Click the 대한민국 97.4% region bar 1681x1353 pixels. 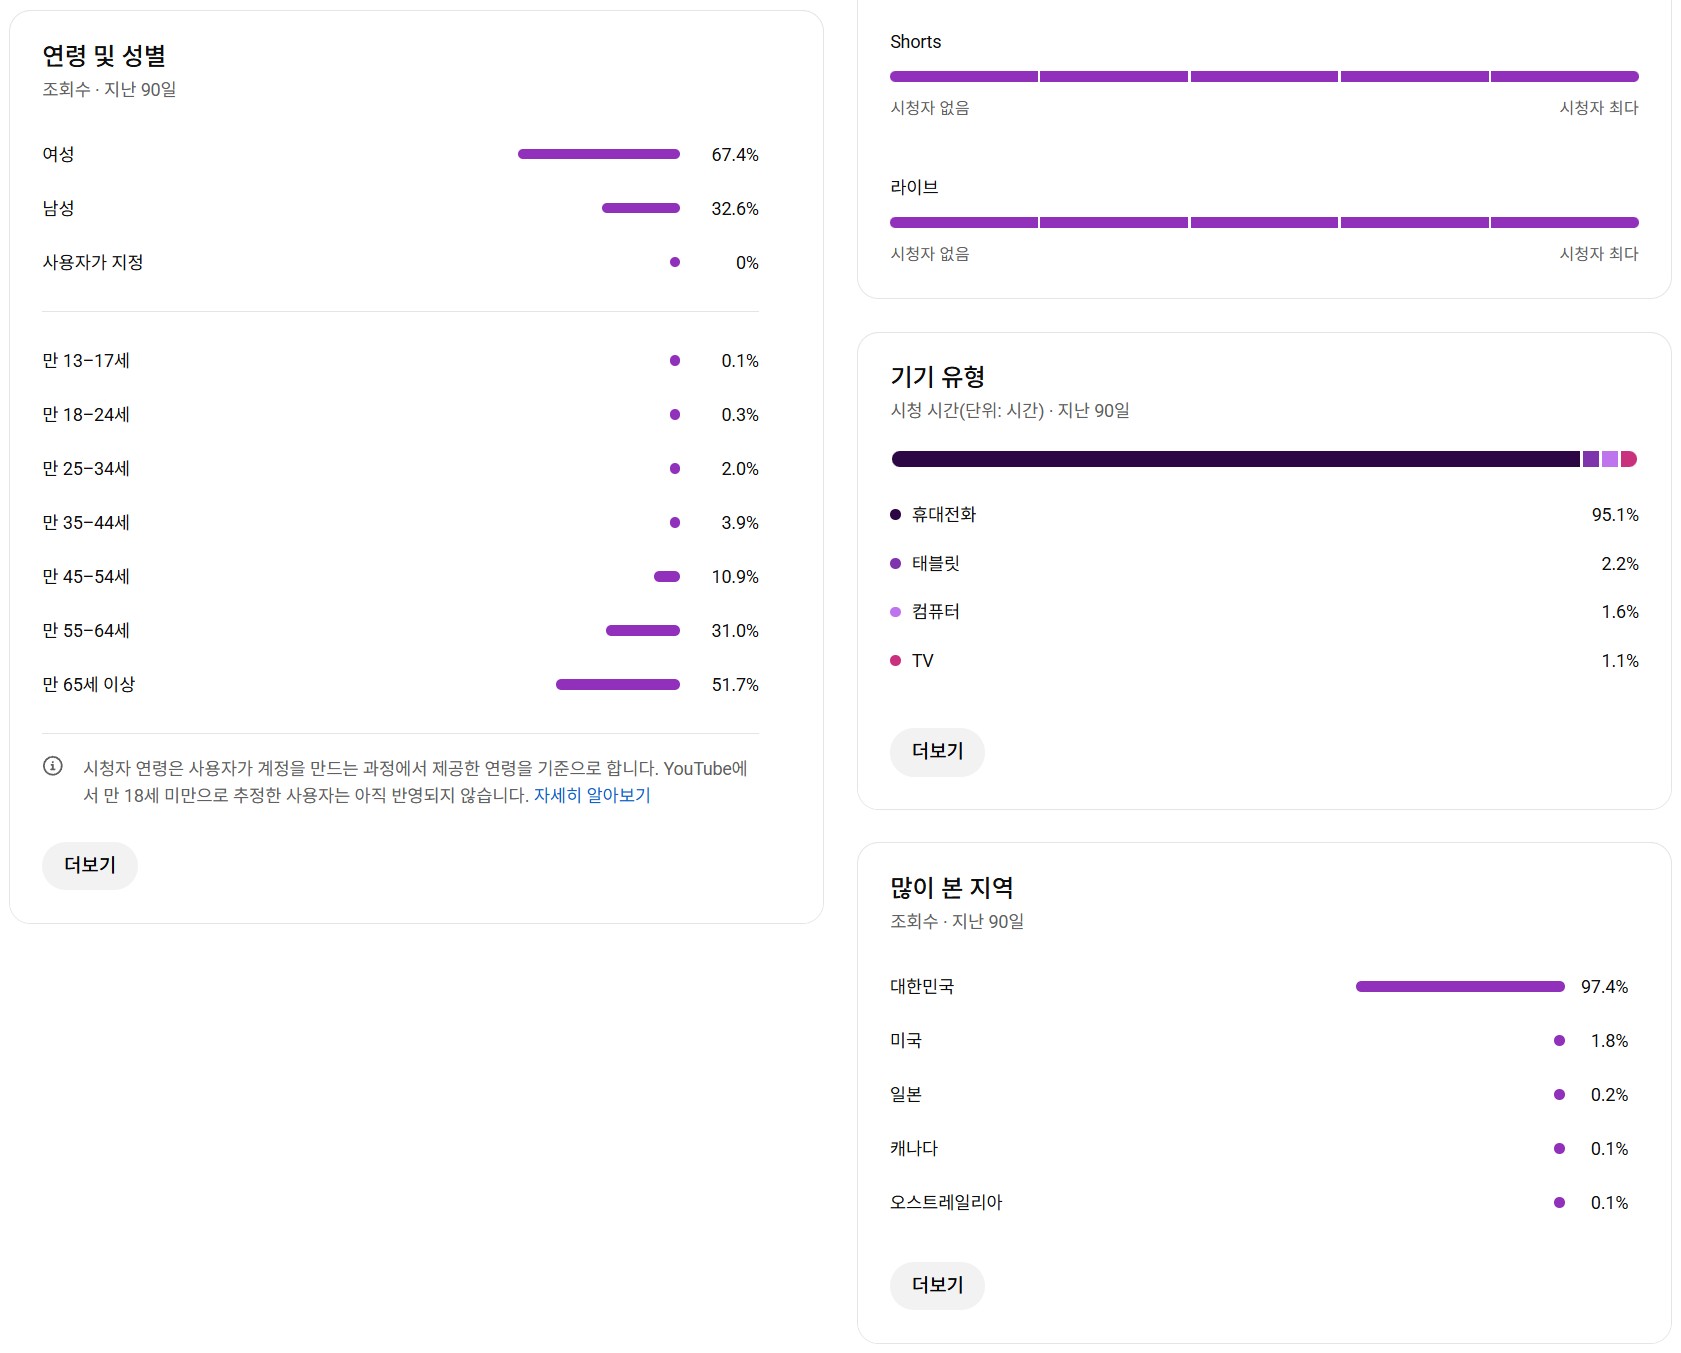pos(1459,987)
